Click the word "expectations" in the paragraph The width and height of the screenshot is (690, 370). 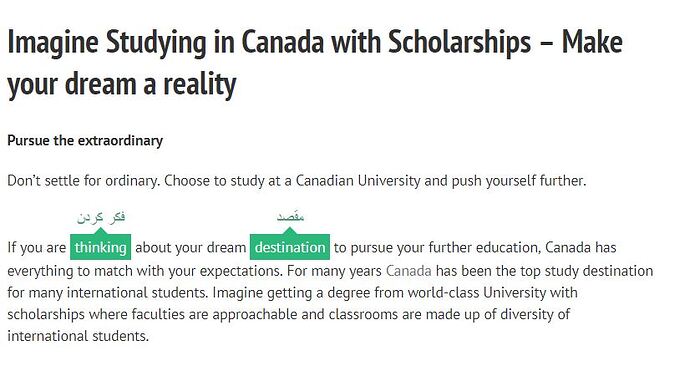(x=241, y=271)
